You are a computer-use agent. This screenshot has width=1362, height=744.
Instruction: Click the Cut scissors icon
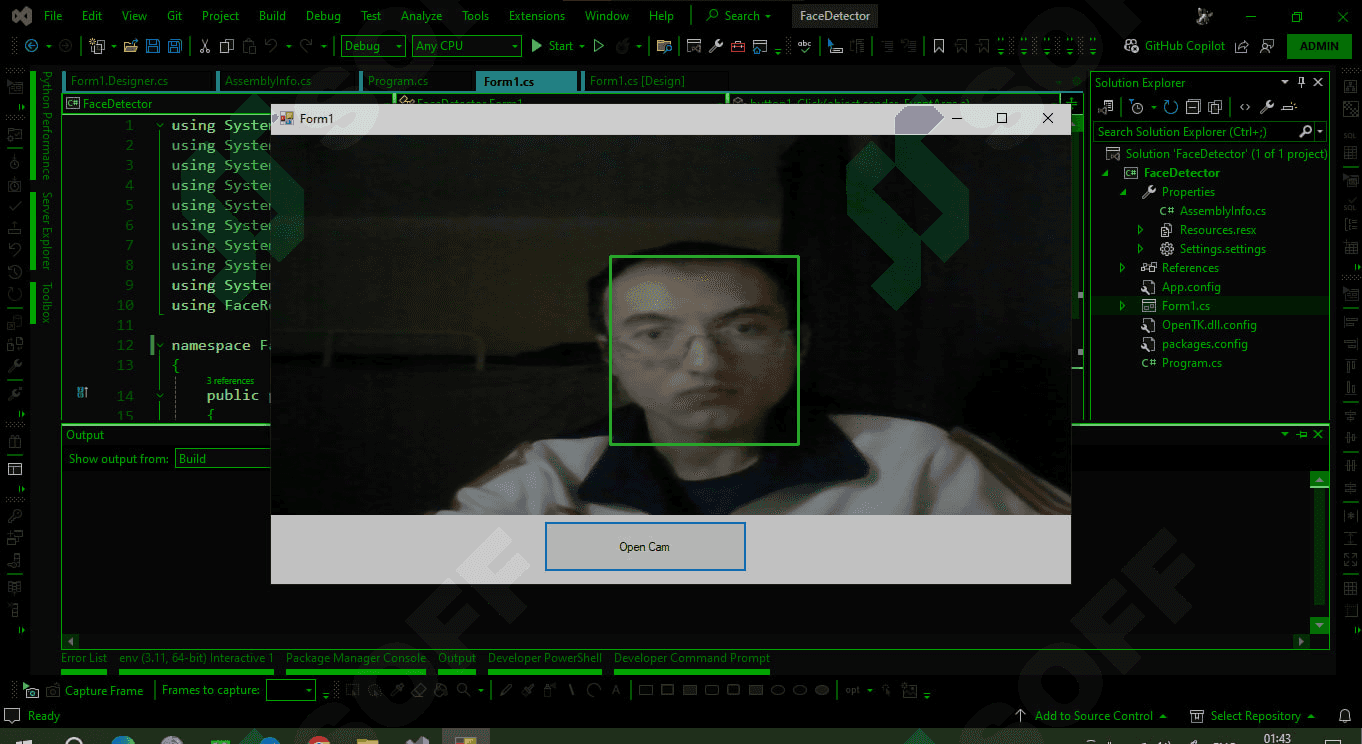point(205,46)
